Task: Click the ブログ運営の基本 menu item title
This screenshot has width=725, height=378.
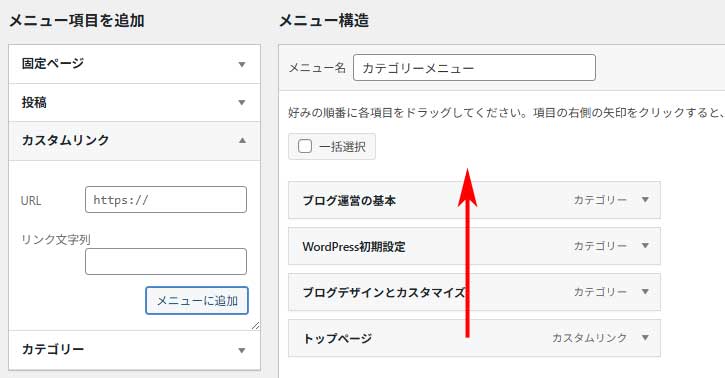Action: [x=349, y=201]
